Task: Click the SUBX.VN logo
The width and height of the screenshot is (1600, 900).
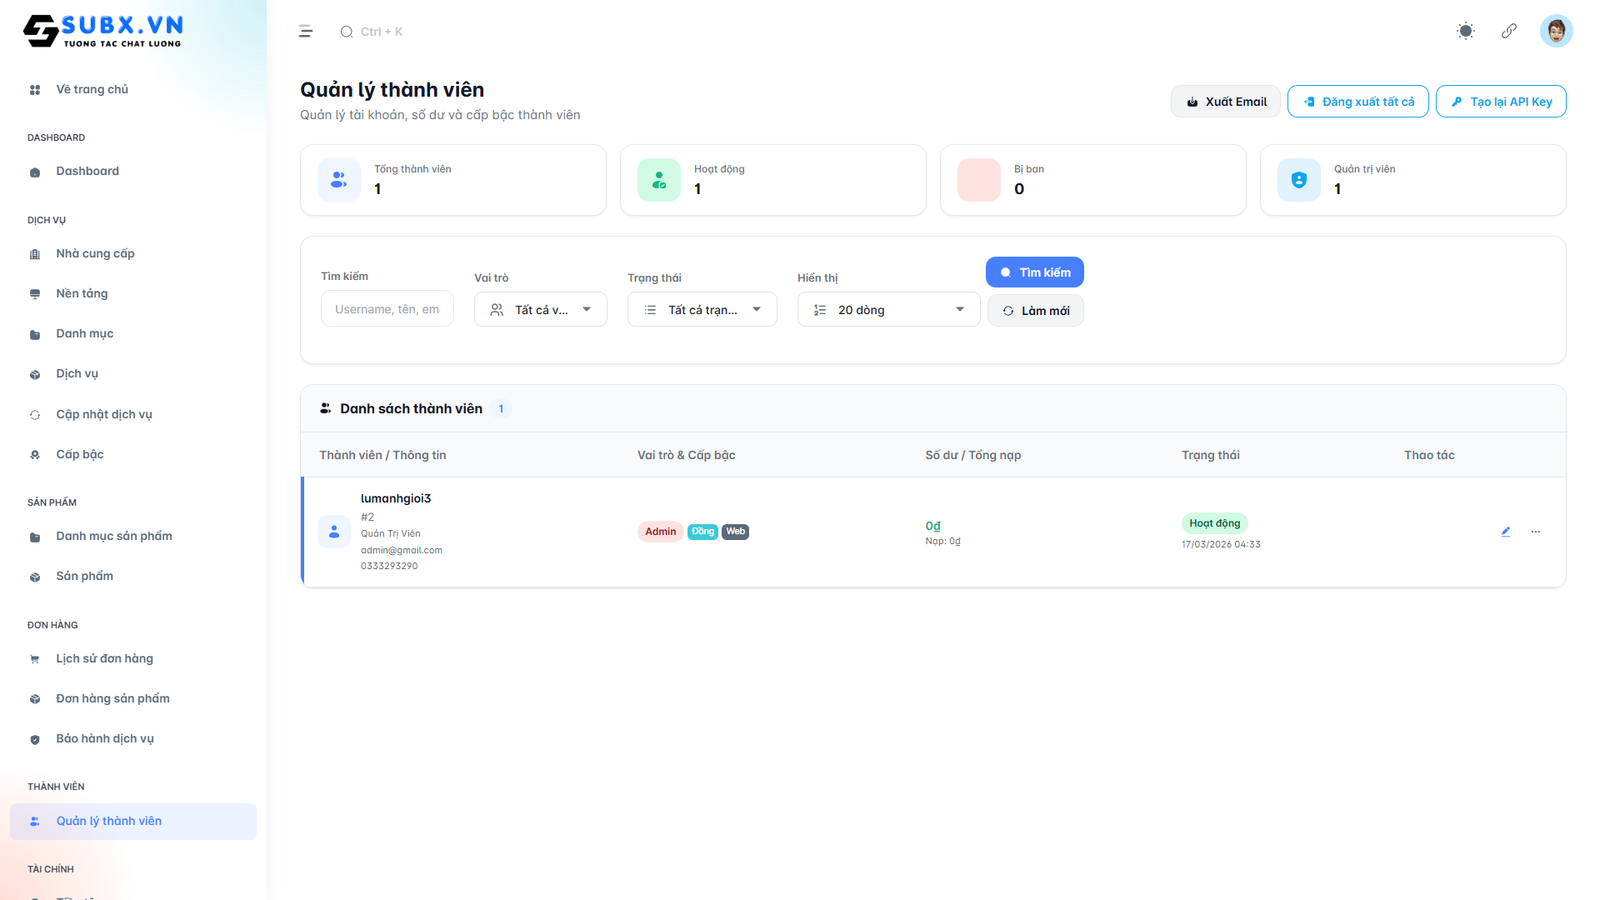Action: tap(103, 31)
